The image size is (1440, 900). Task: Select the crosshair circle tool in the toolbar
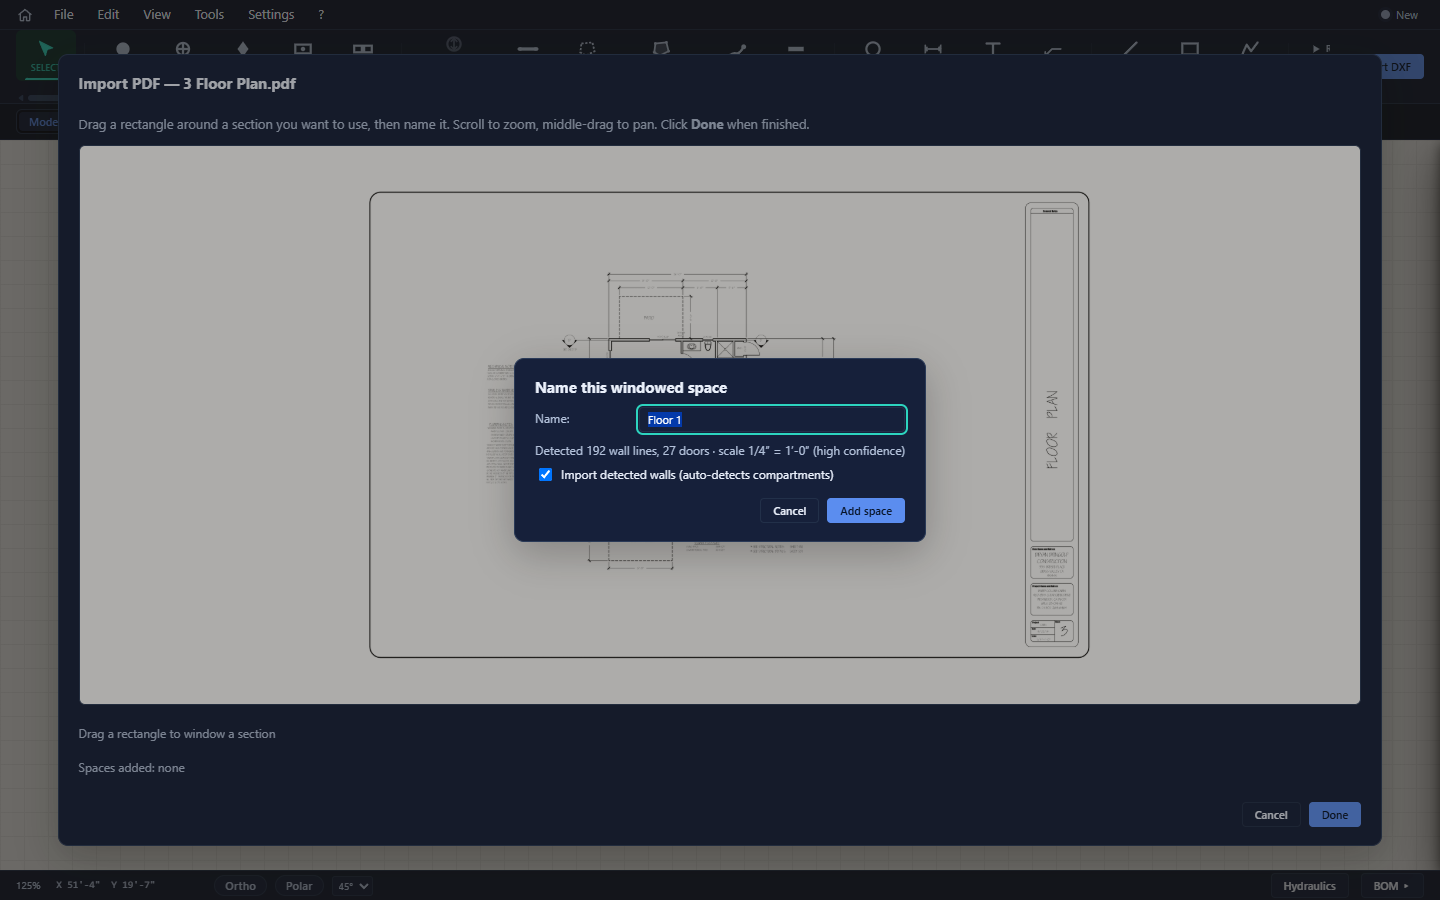click(183, 48)
